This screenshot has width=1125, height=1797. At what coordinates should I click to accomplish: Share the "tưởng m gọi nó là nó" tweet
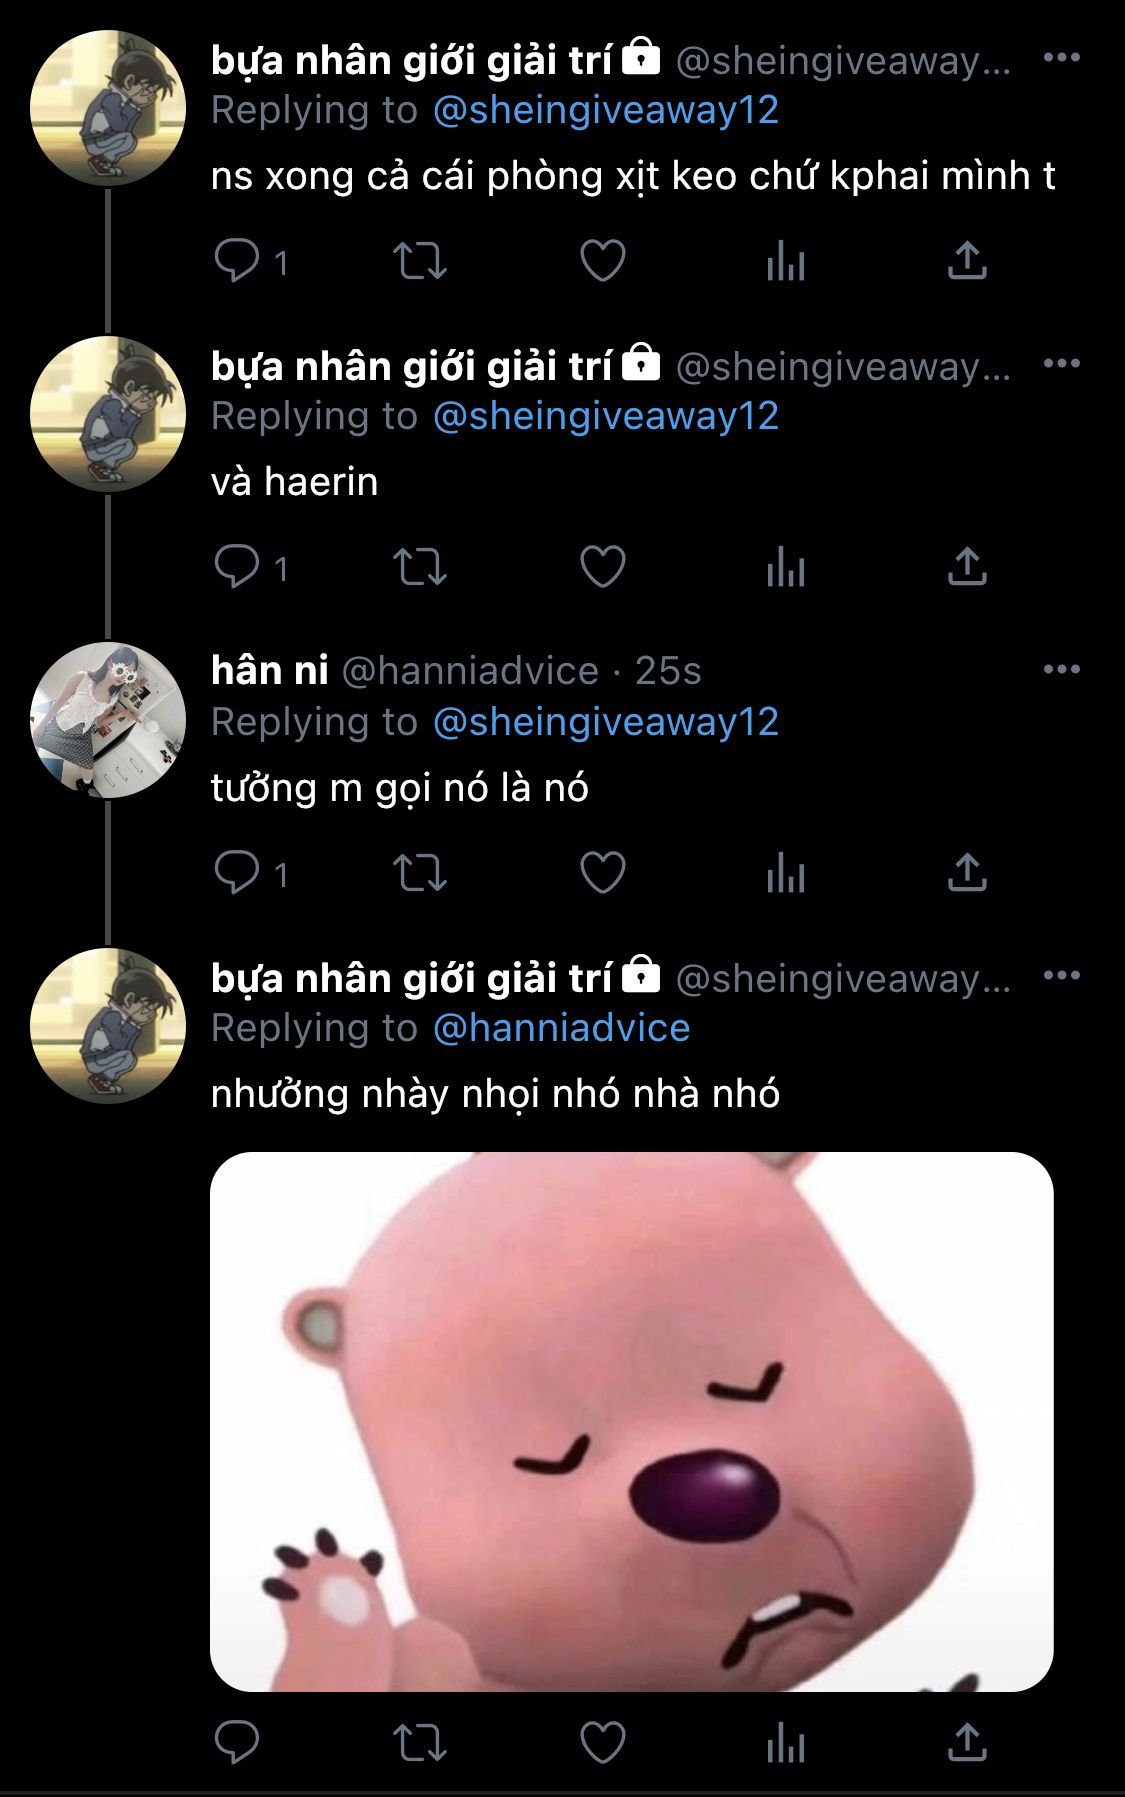(x=967, y=872)
